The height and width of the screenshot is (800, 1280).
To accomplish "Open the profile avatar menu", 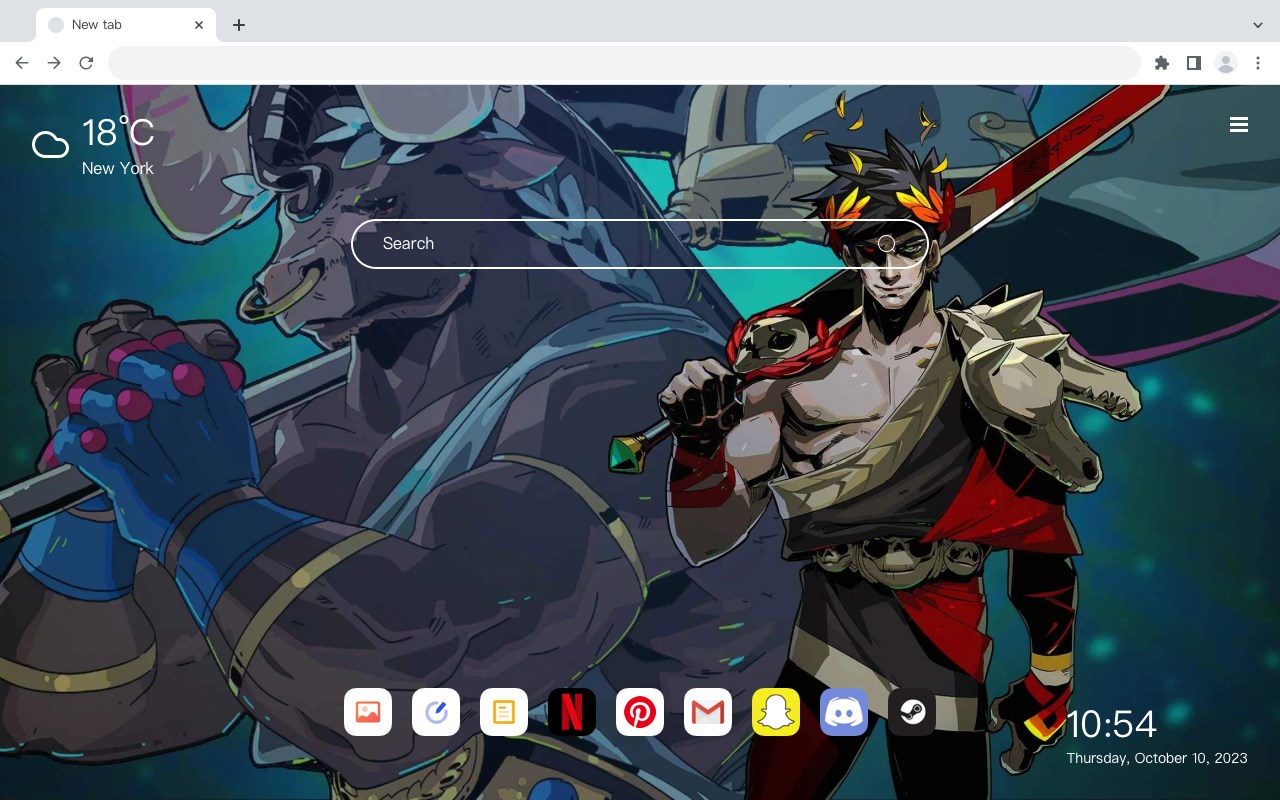I will (1226, 63).
